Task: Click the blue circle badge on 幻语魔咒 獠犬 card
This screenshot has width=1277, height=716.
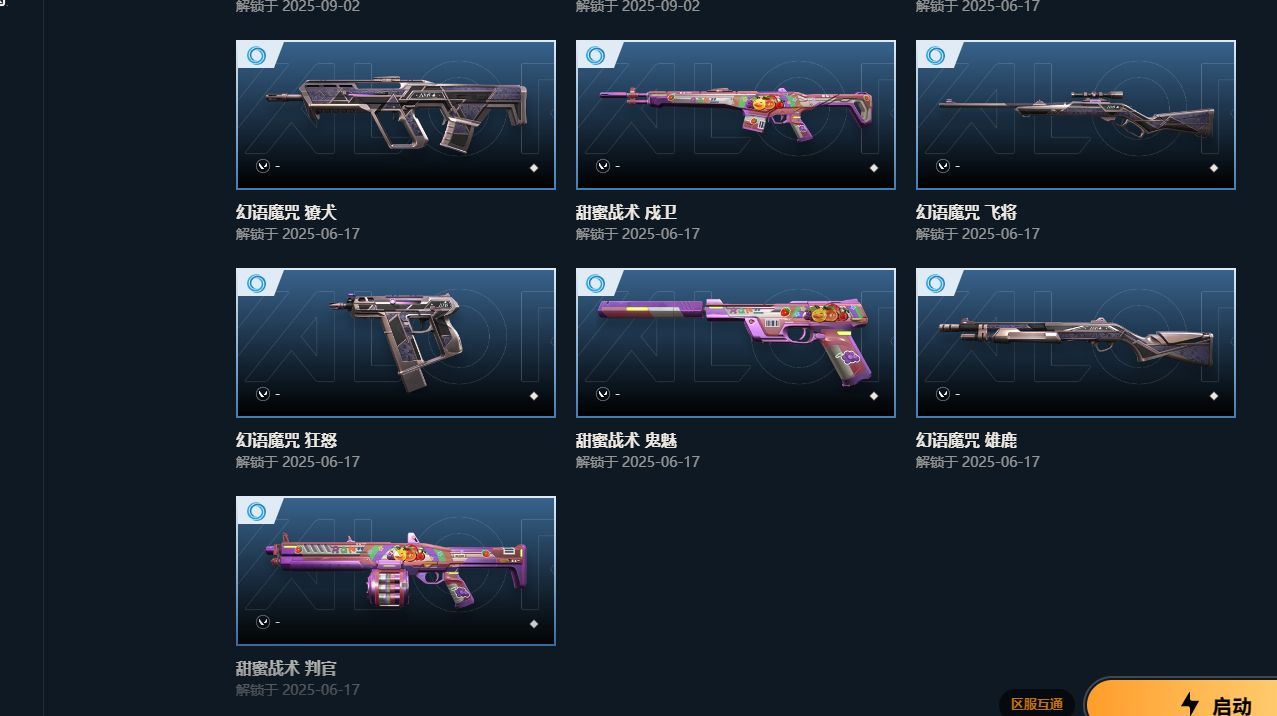Action: pos(256,56)
